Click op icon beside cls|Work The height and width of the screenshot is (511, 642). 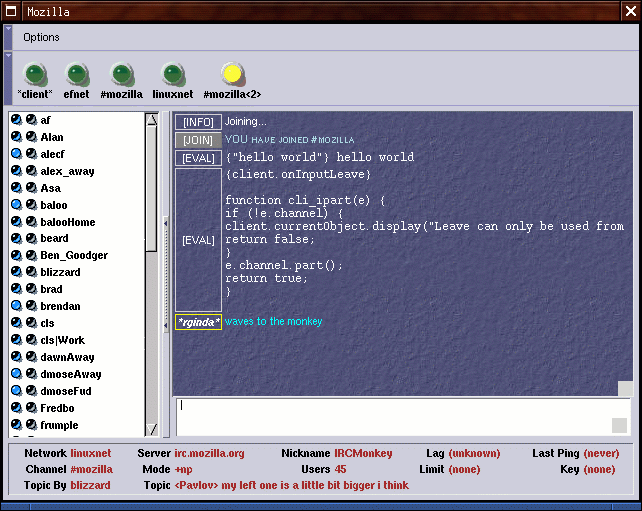pos(16,339)
